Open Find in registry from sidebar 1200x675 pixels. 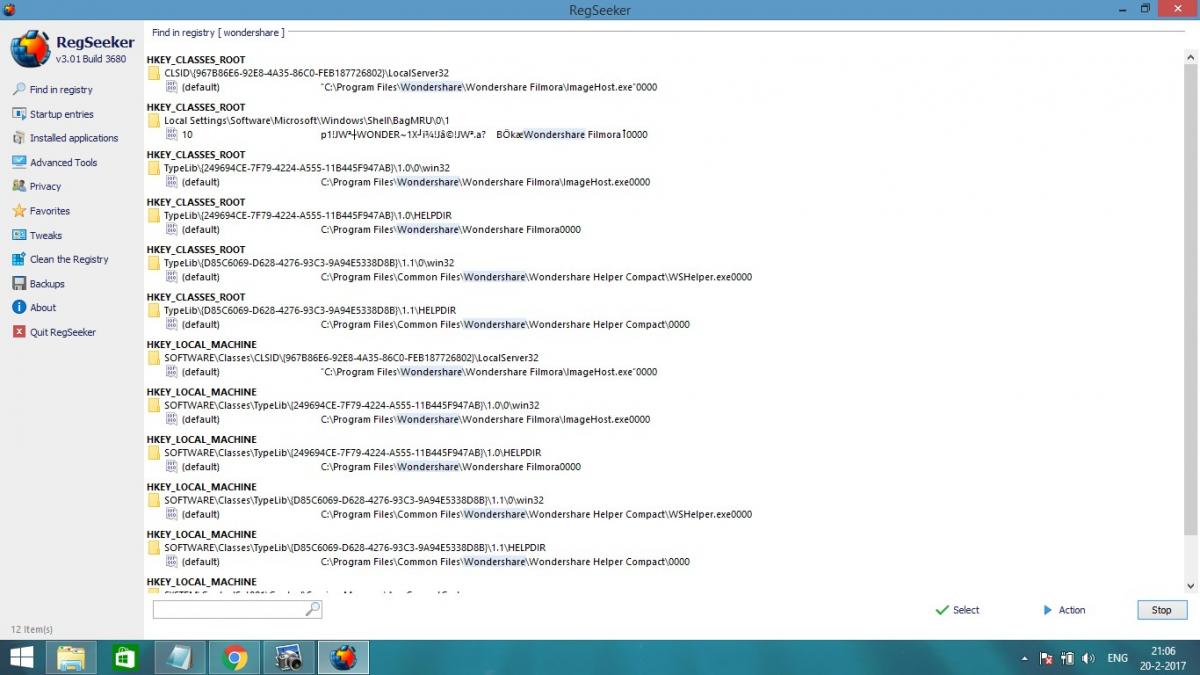60,90
